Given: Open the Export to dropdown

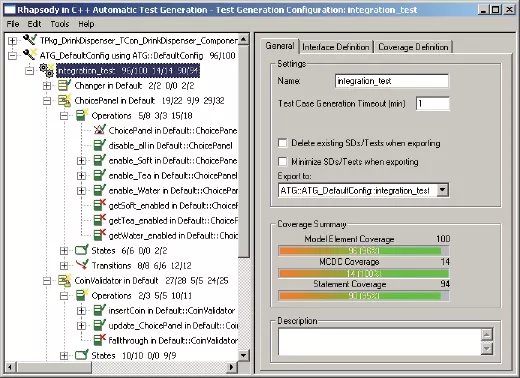Looking at the screenshot, I should point(442,190).
